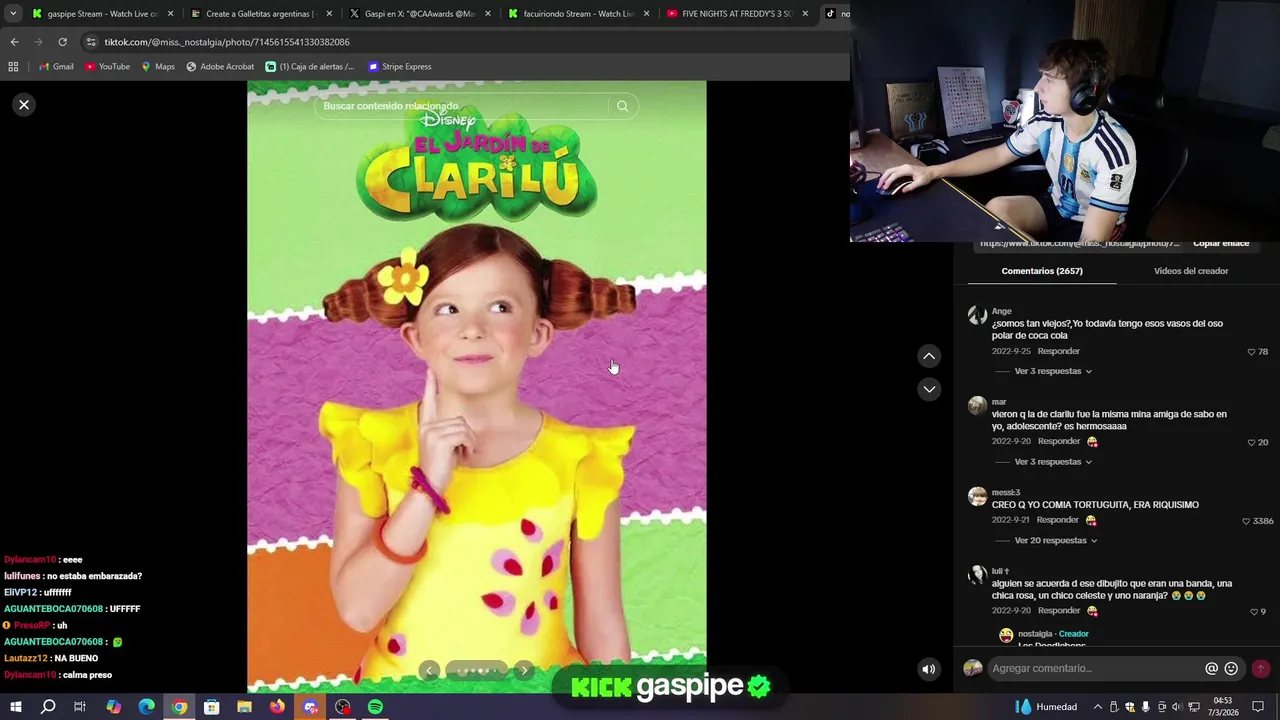Click the search magnifier in TikTok search bar
This screenshot has width=1280, height=720.
coord(622,106)
